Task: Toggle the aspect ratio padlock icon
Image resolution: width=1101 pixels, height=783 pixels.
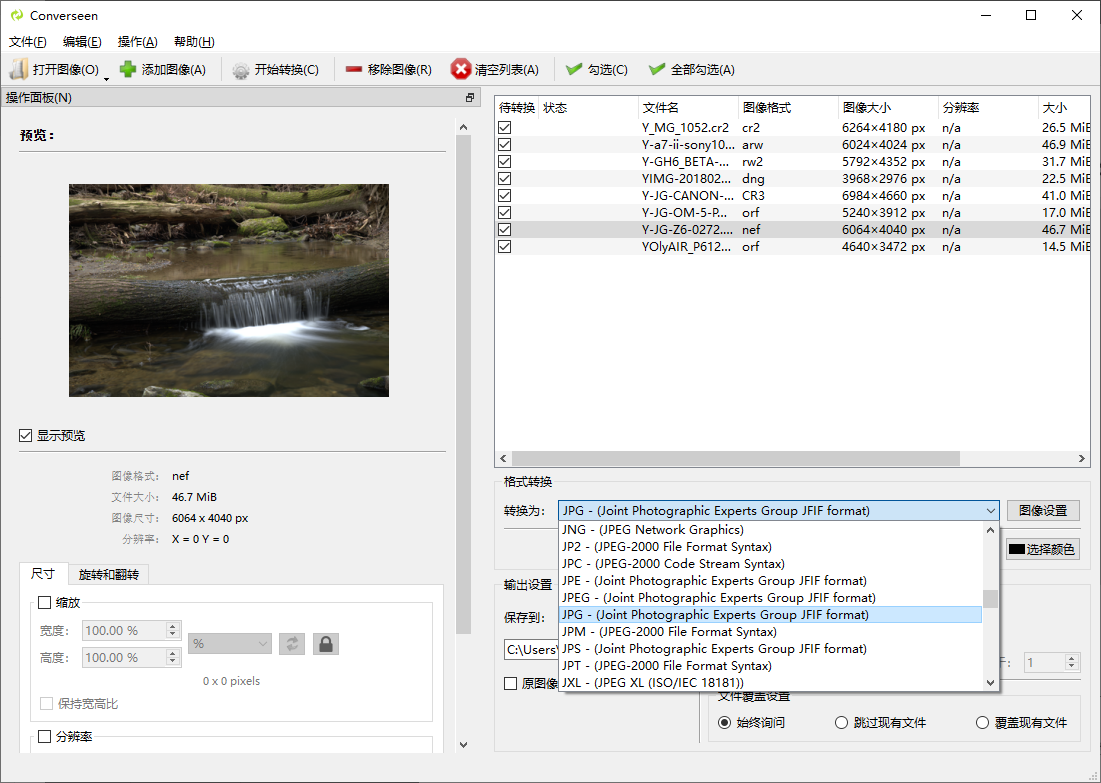Action: (x=325, y=643)
